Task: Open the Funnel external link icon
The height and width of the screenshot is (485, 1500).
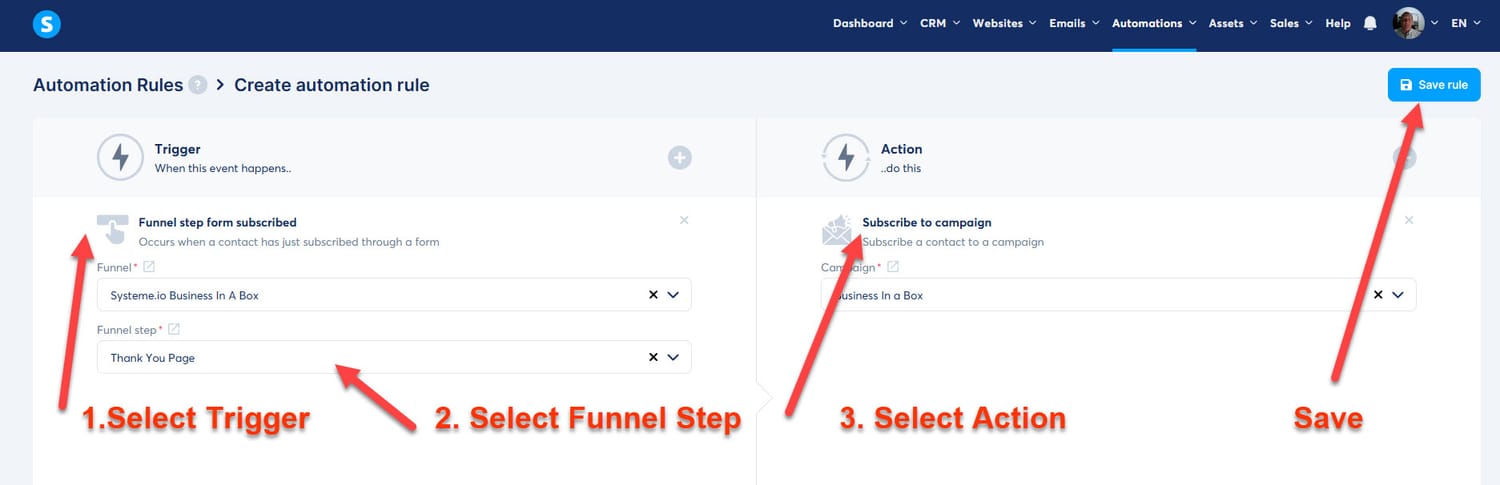Action: point(149,267)
